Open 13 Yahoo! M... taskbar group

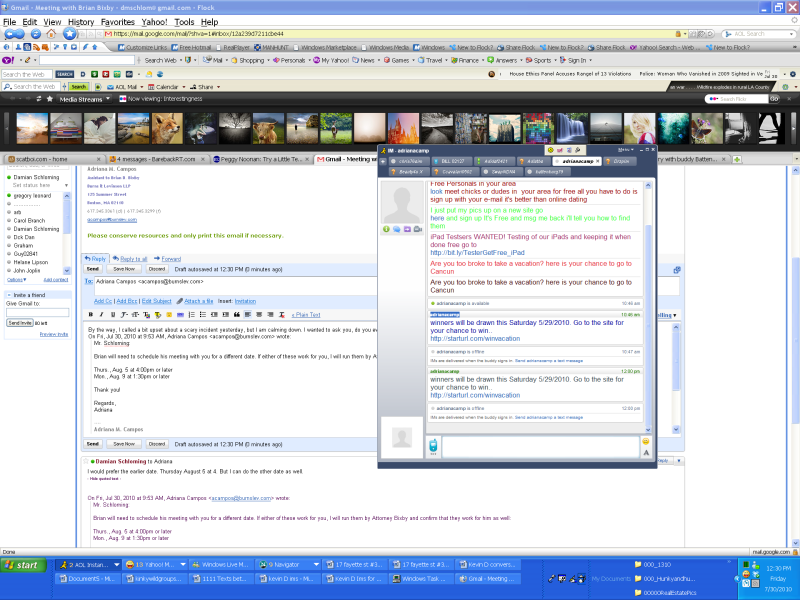pyautogui.click(x=156, y=565)
